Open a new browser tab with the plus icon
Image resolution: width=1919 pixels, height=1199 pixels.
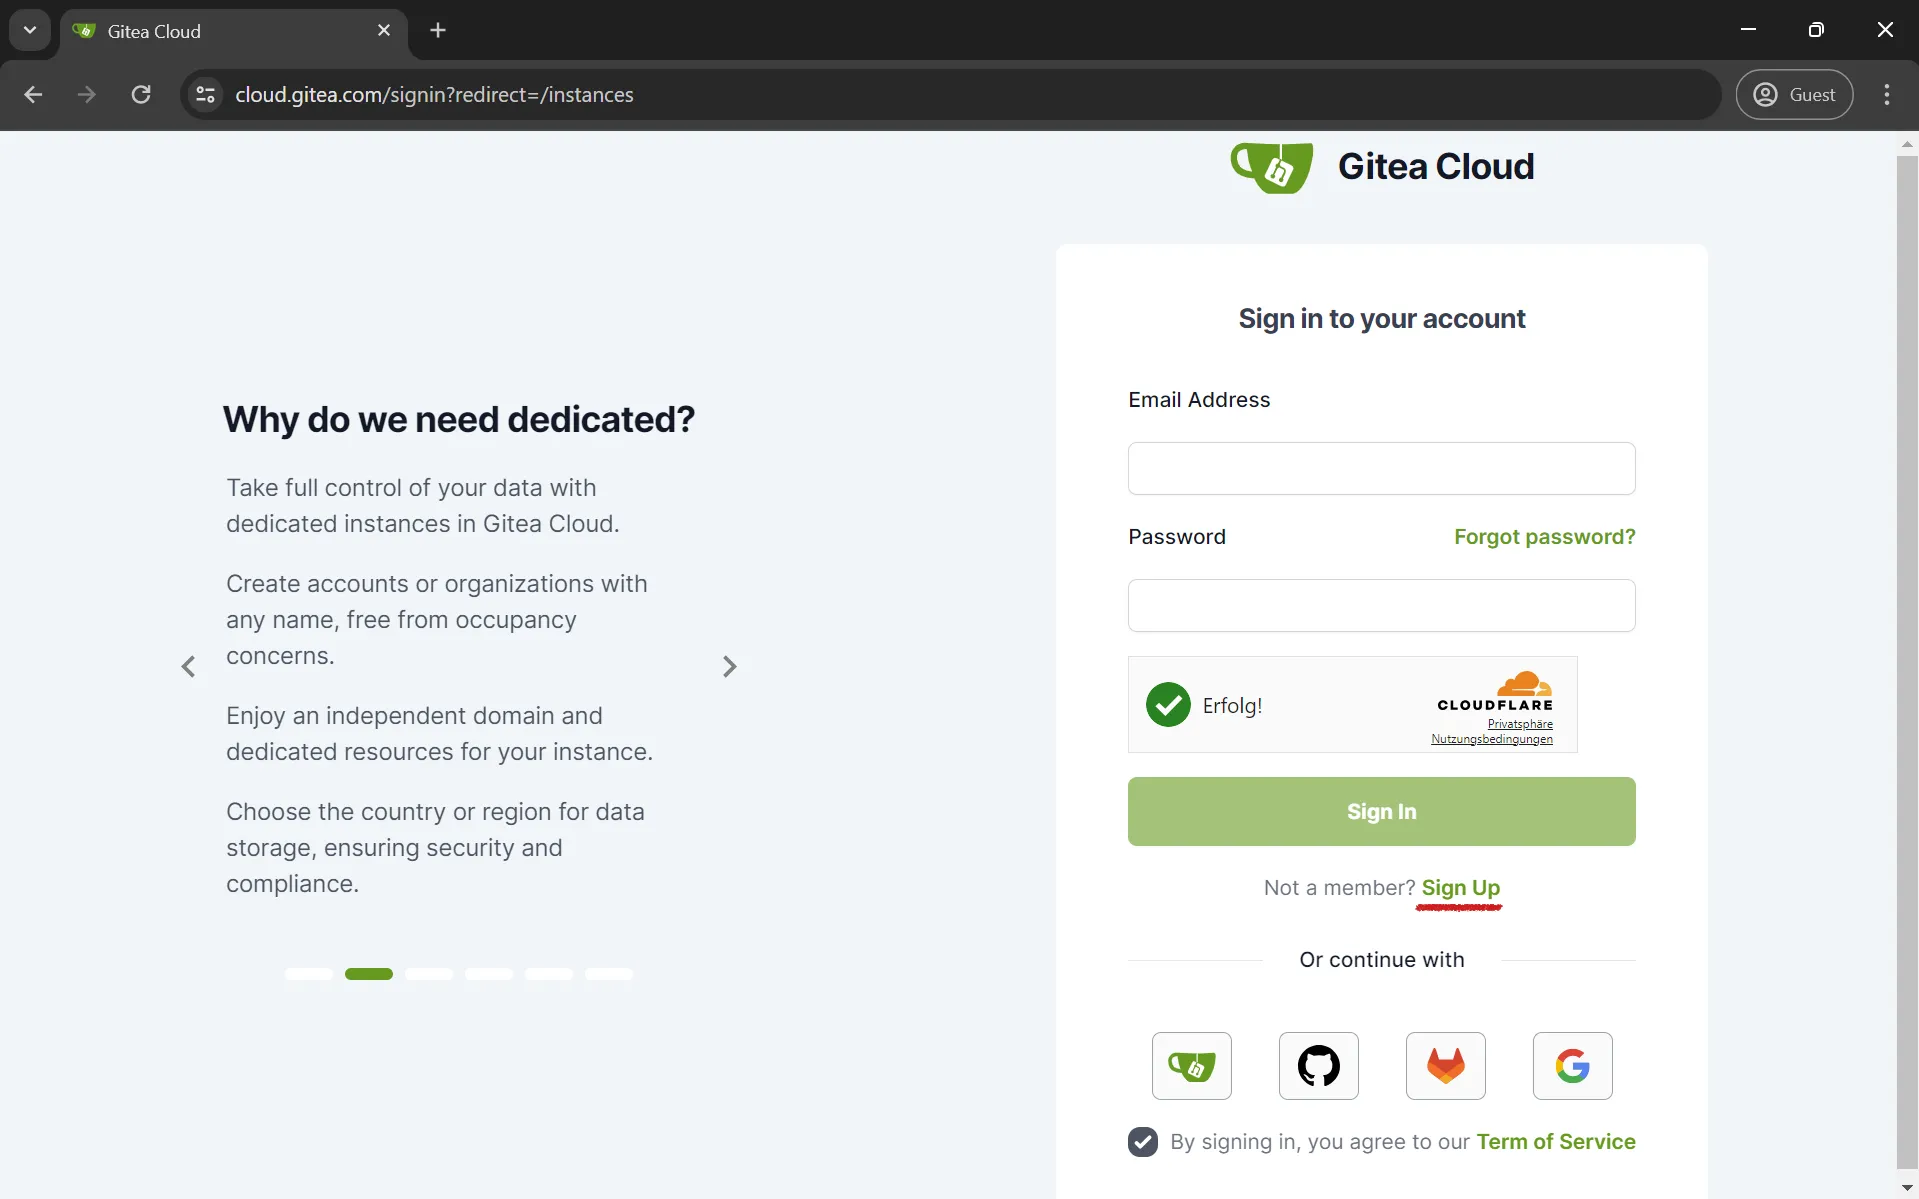438,30
